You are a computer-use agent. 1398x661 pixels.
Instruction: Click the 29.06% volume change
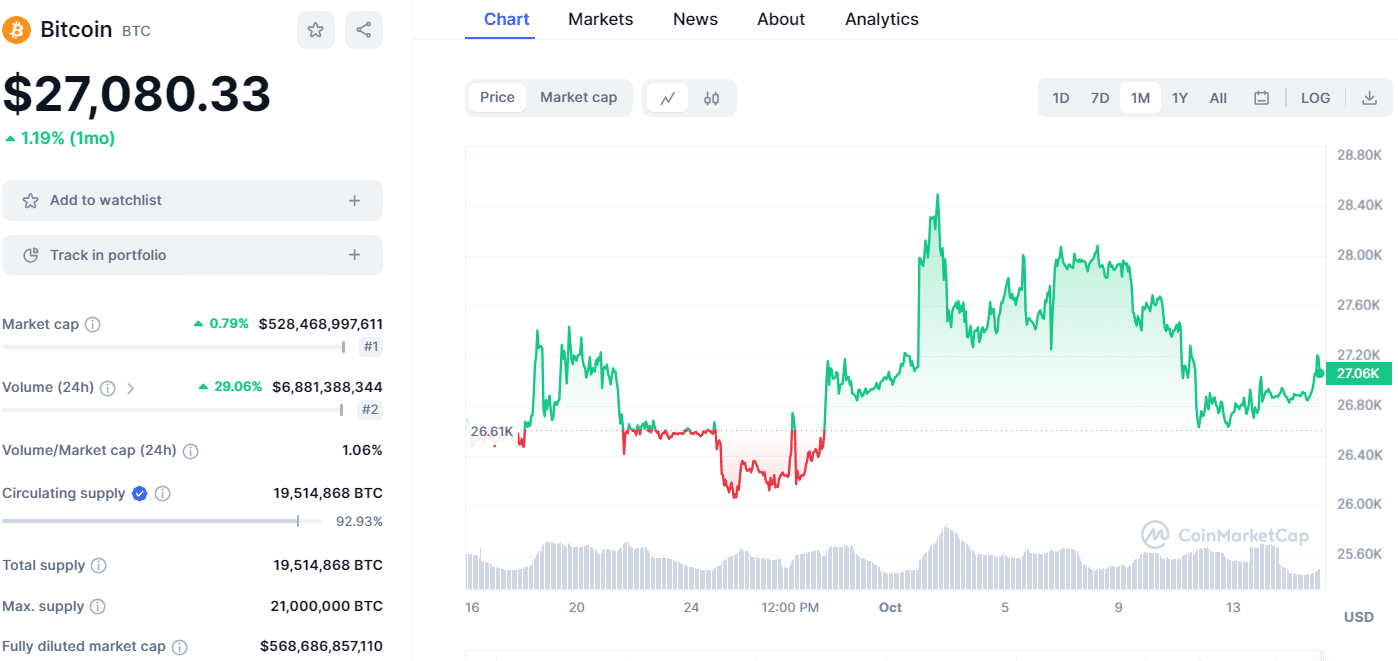[230, 386]
